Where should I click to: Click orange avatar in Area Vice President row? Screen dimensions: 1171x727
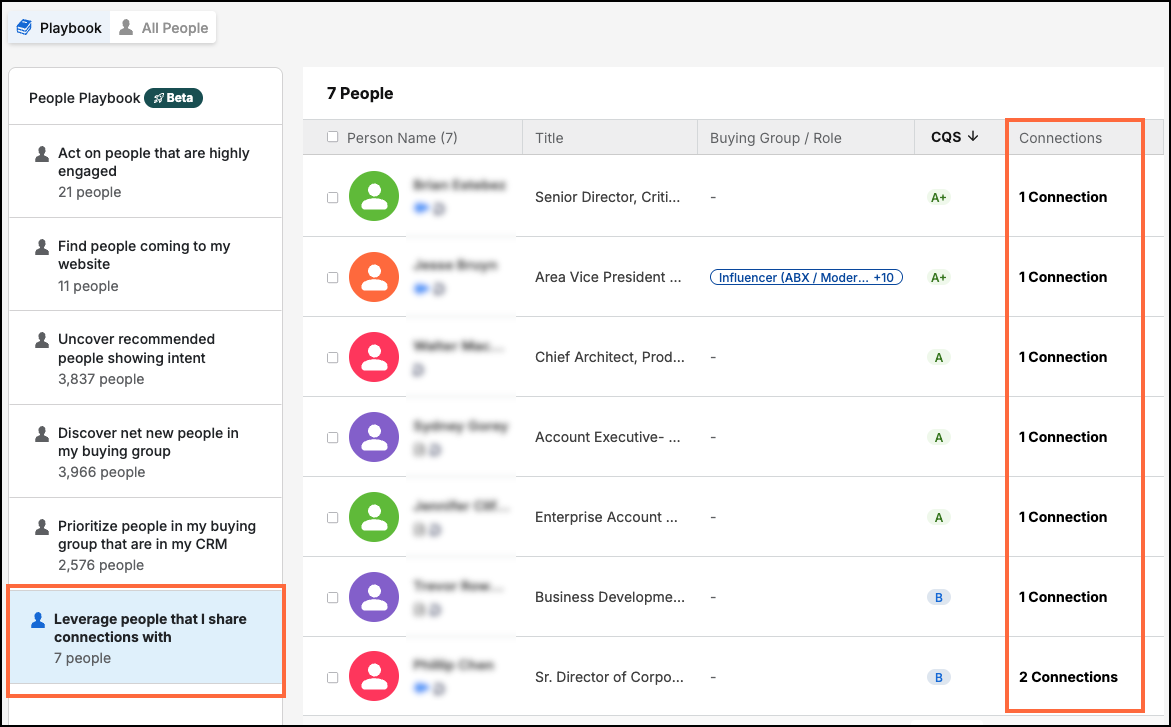(x=373, y=276)
